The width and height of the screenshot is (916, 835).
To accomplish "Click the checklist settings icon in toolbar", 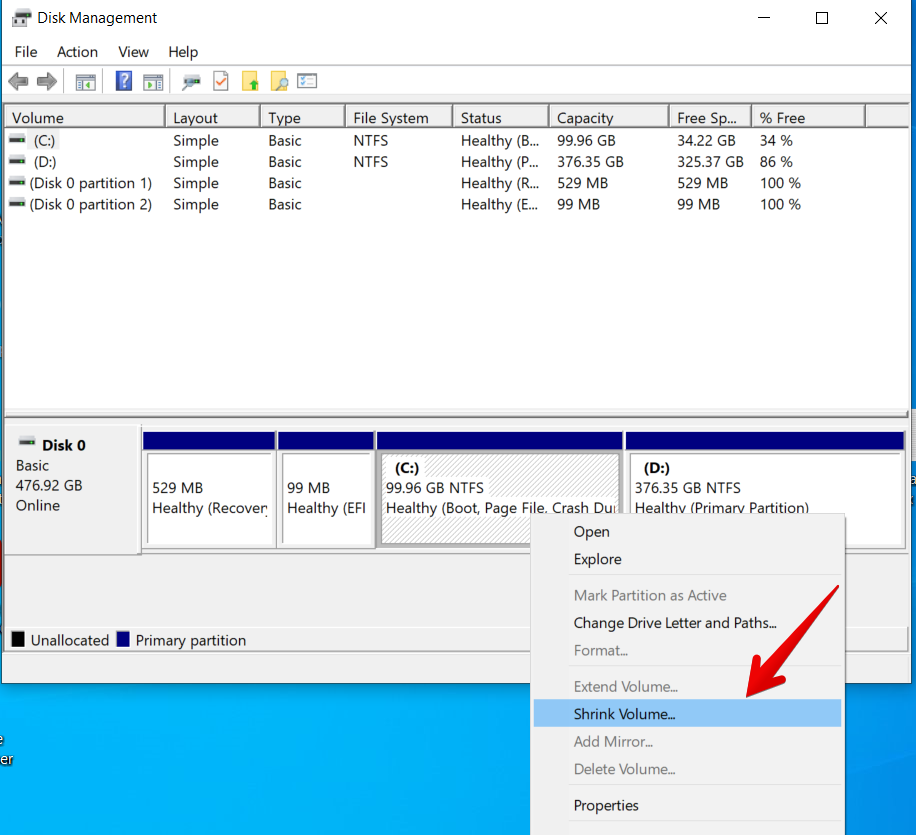I will tap(307, 82).
